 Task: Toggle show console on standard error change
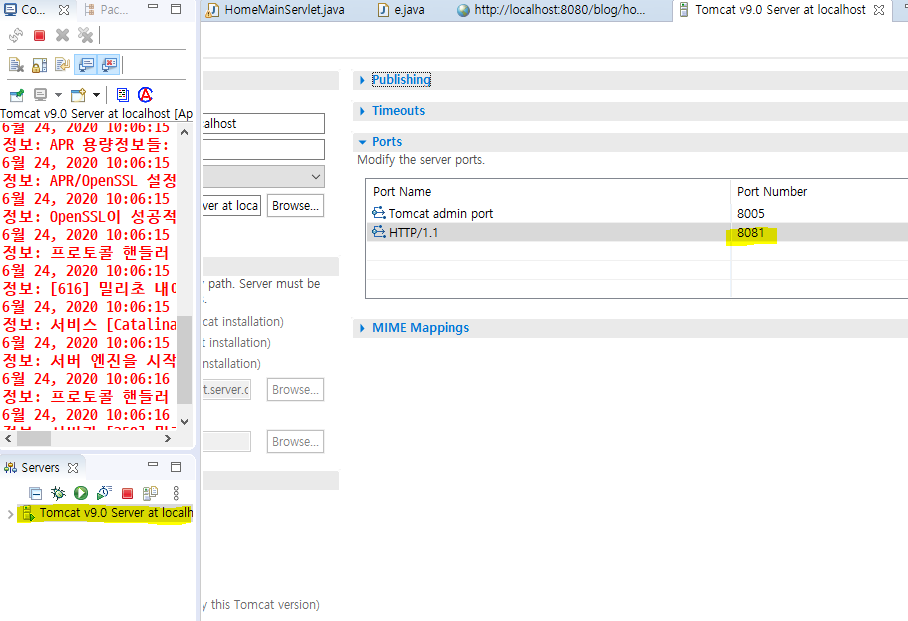109,64
